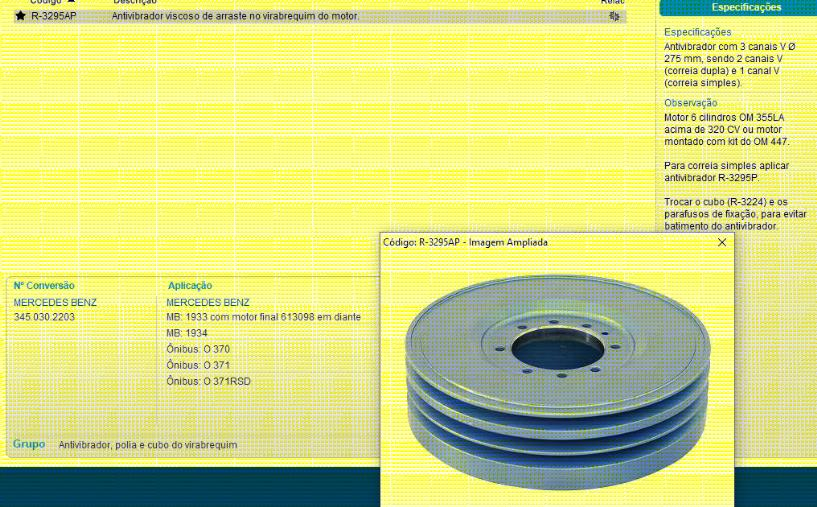This screenshot has width=817, height=507.
Task: Select the Ônibus: O 370 entry
Action: pyautogui.click(x=198, y=349)
